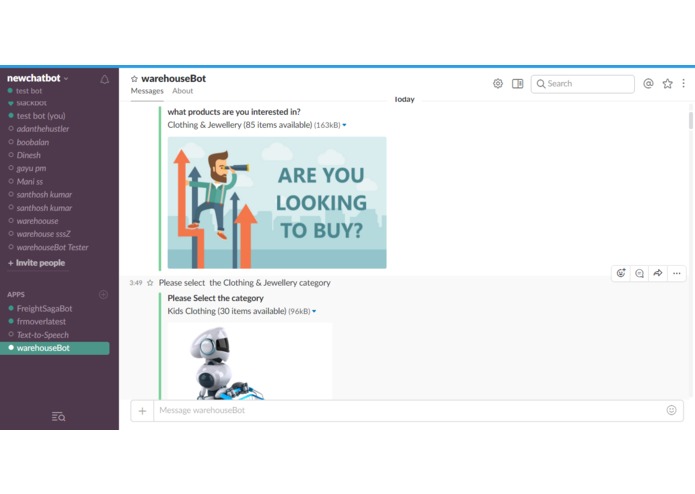Open the FreightSagaBot app
The image size is (695, 494).
click(x=44, y=308)
